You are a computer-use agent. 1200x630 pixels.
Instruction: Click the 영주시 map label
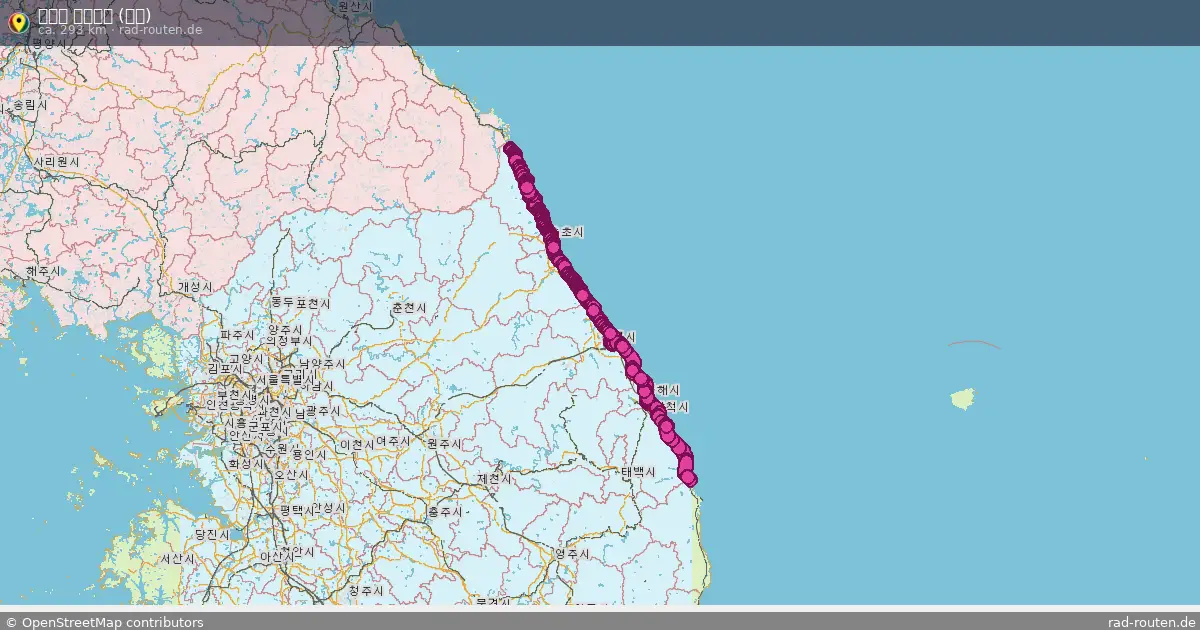click(x=572, y=553)
